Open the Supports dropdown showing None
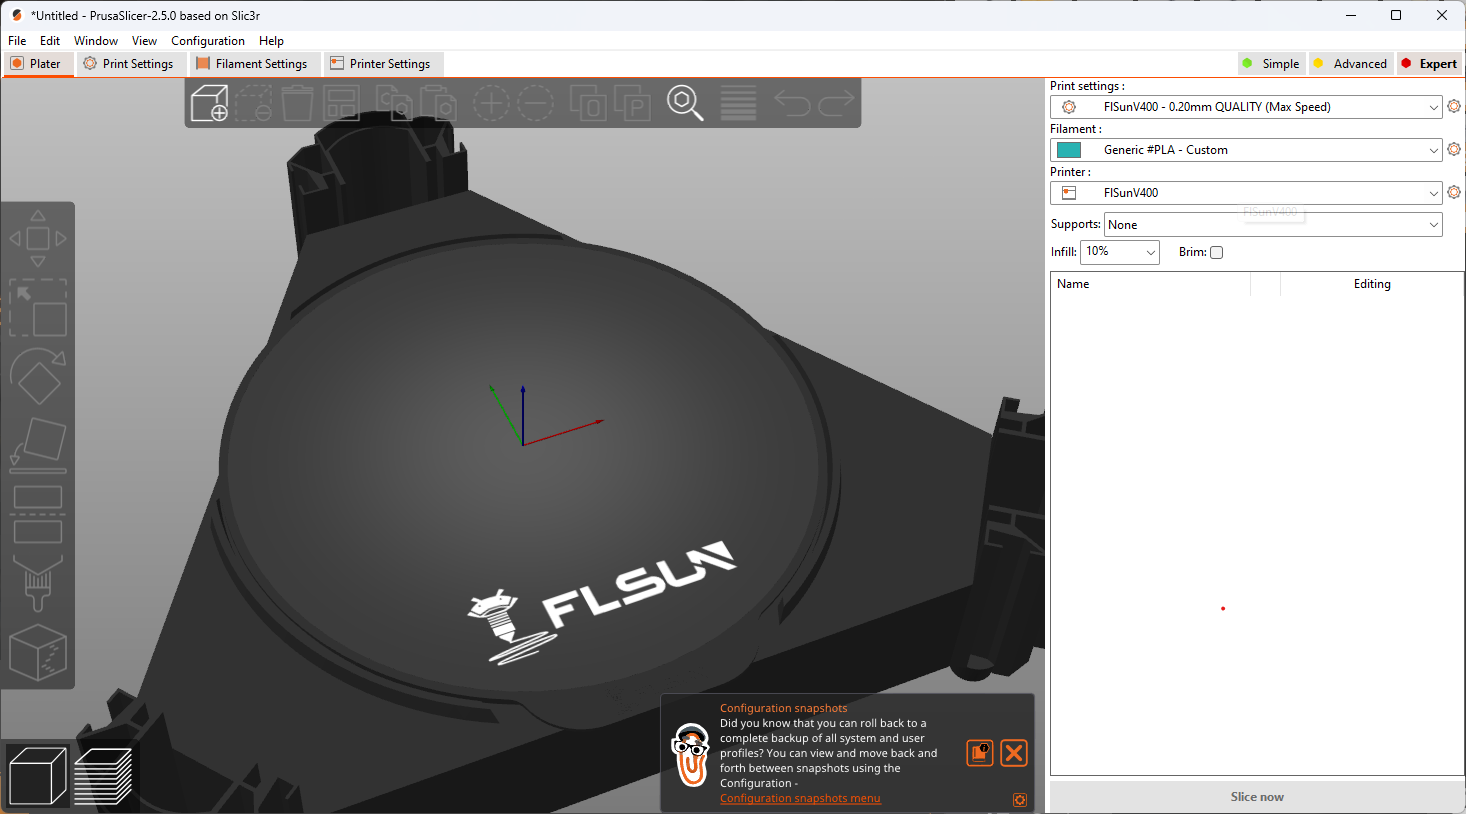Image resolution: width=1466 pixels, height=814 pixels. [x=1273, y=225]
